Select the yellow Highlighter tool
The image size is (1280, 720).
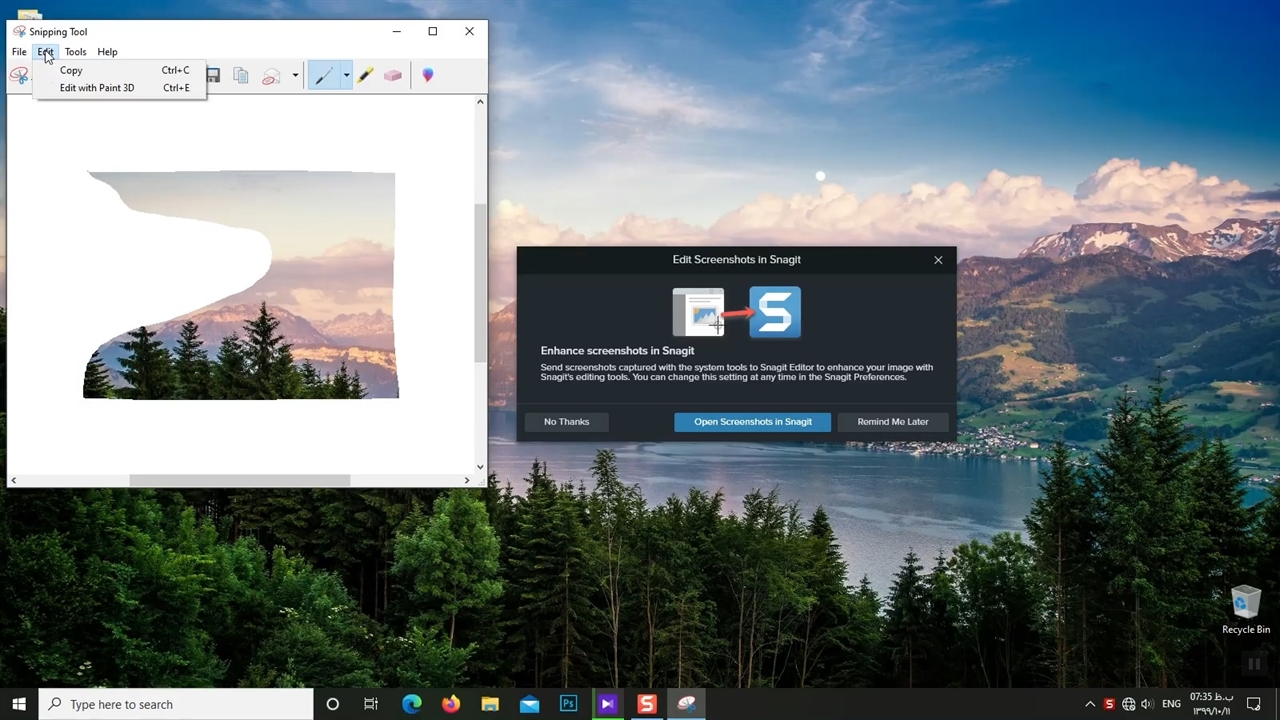pyautogui.click(x=365, y=76)
